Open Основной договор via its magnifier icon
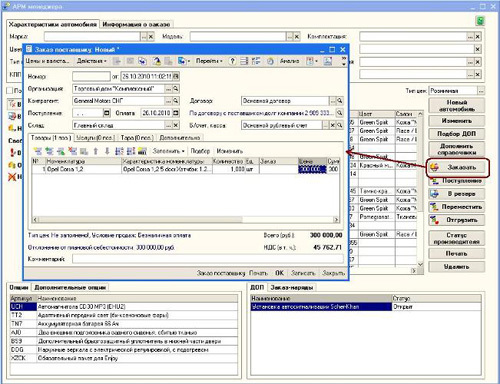This screenshot has height=384, width=500. [x=340, y=101]
